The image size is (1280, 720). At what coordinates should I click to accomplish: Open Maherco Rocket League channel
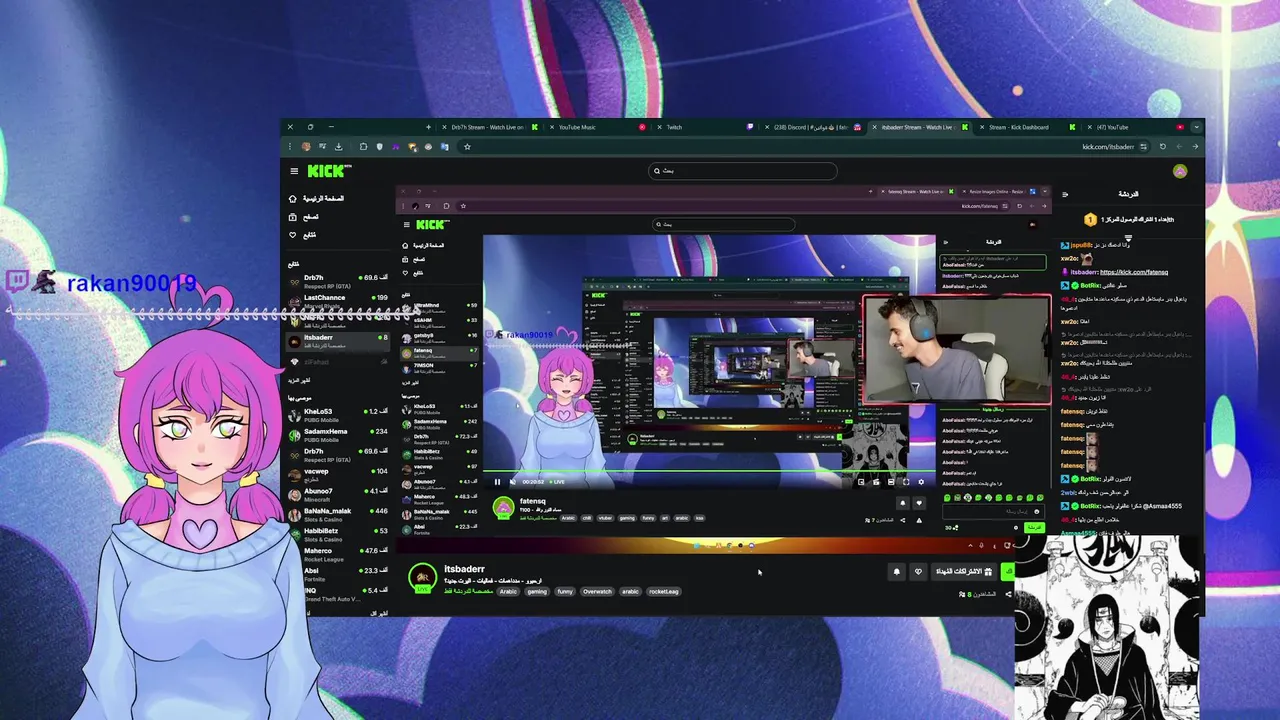tap(339, 554)
